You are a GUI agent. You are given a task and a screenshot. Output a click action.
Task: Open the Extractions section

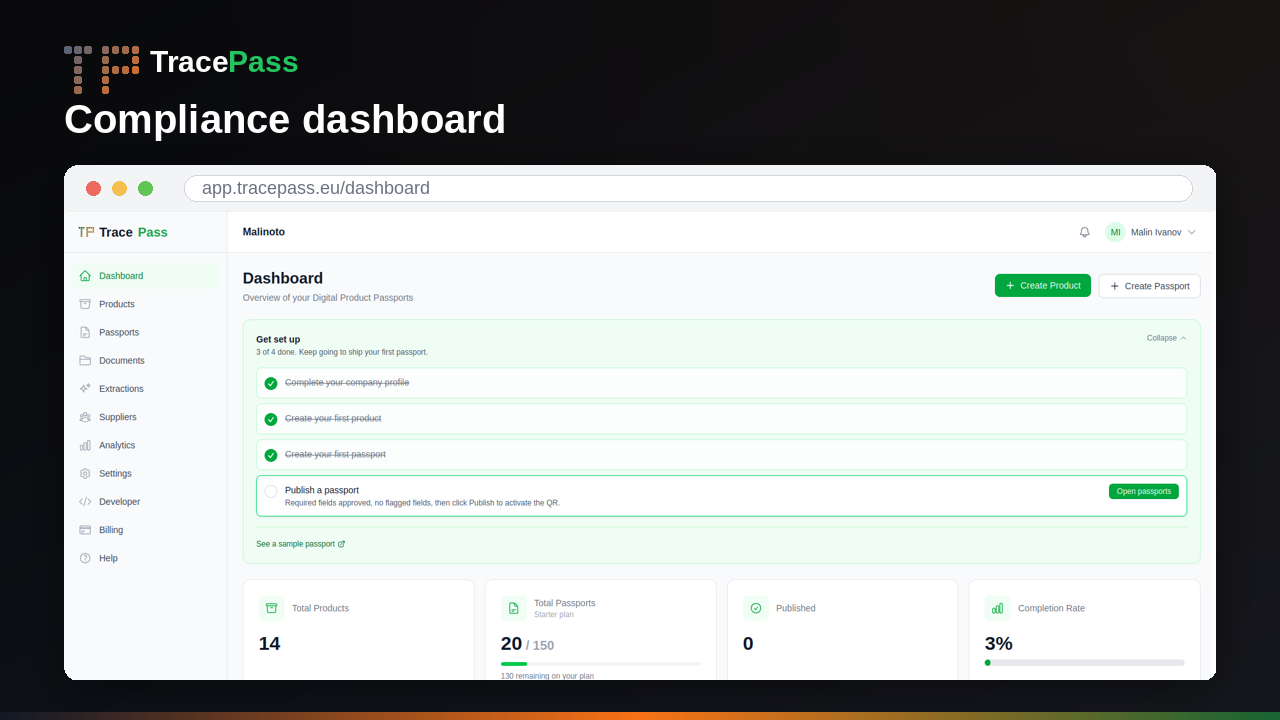145,388
